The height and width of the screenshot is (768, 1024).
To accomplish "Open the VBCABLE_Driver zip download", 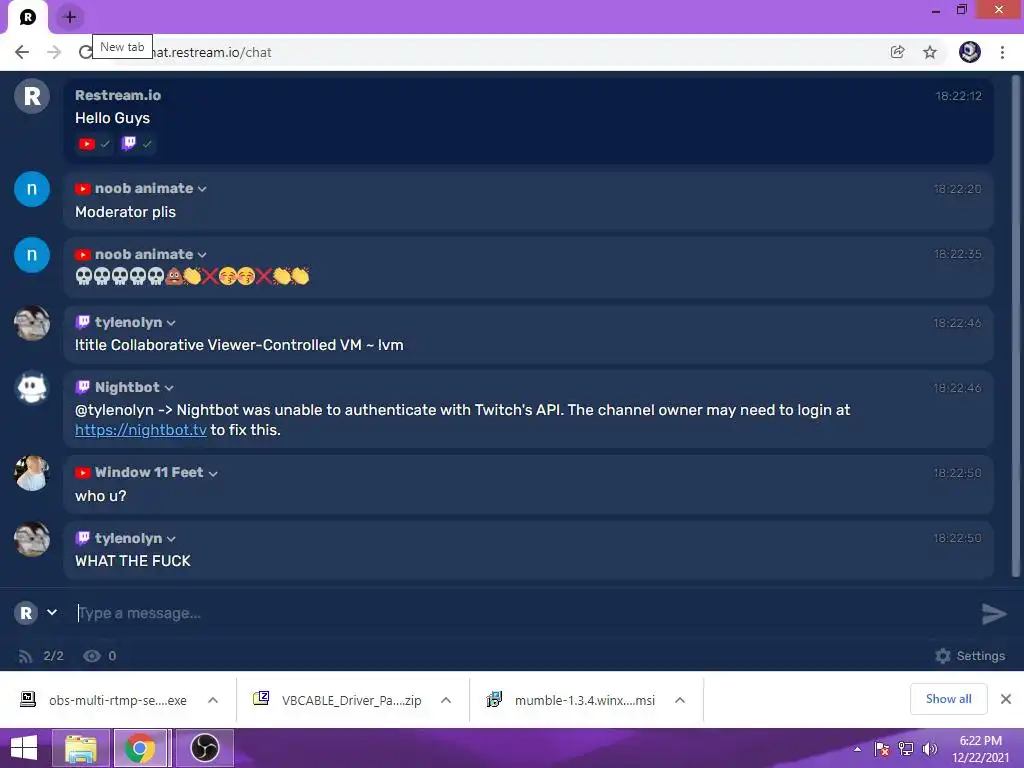I will (338, 700).
